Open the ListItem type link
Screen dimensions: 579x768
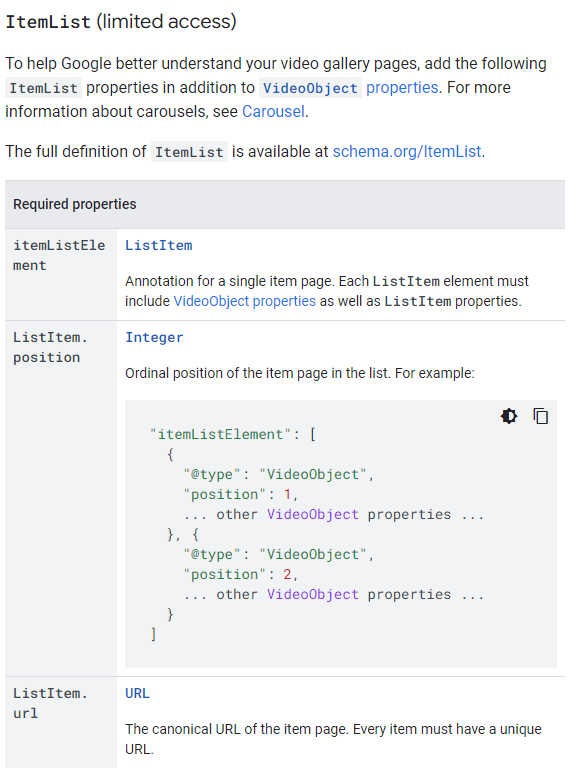pyautogui.click(x=159, y=245)
